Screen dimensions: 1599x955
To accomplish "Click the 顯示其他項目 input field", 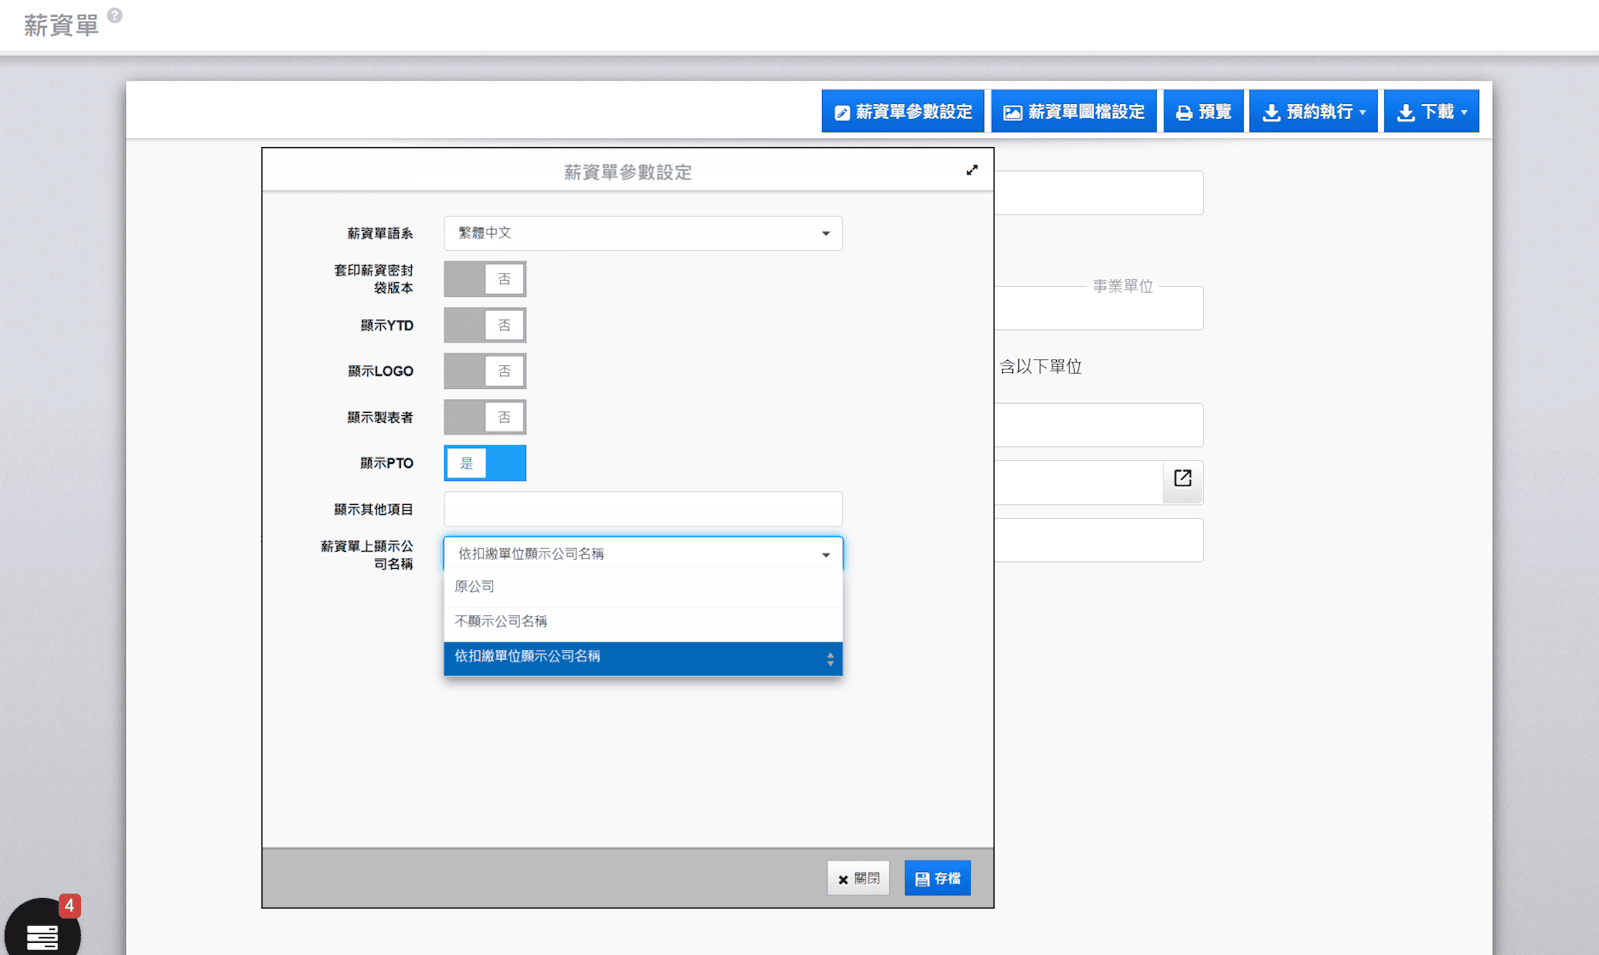I will tap(642, 509).
